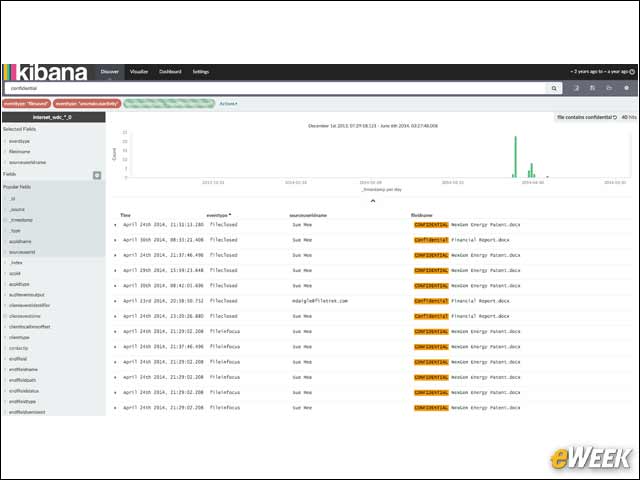Select the filenname field under Selected Fields

pyautogui.click(x=20, y=152)
